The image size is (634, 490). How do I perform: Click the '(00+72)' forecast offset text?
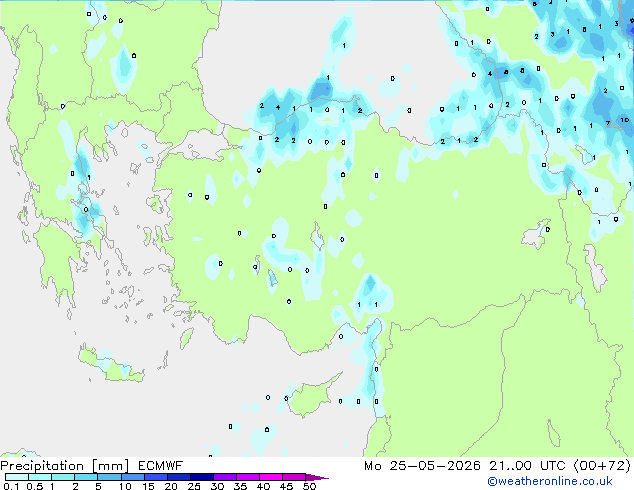pos(602,466)
